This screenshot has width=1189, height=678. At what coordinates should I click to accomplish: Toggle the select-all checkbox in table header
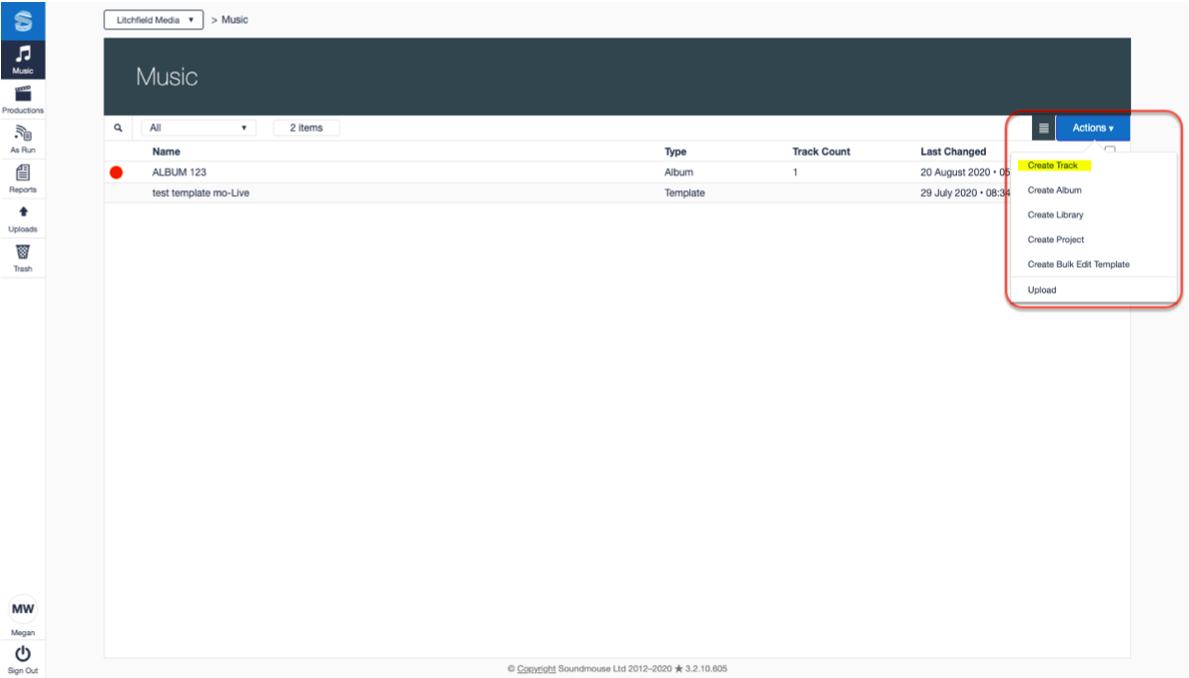click(1110, 150)
